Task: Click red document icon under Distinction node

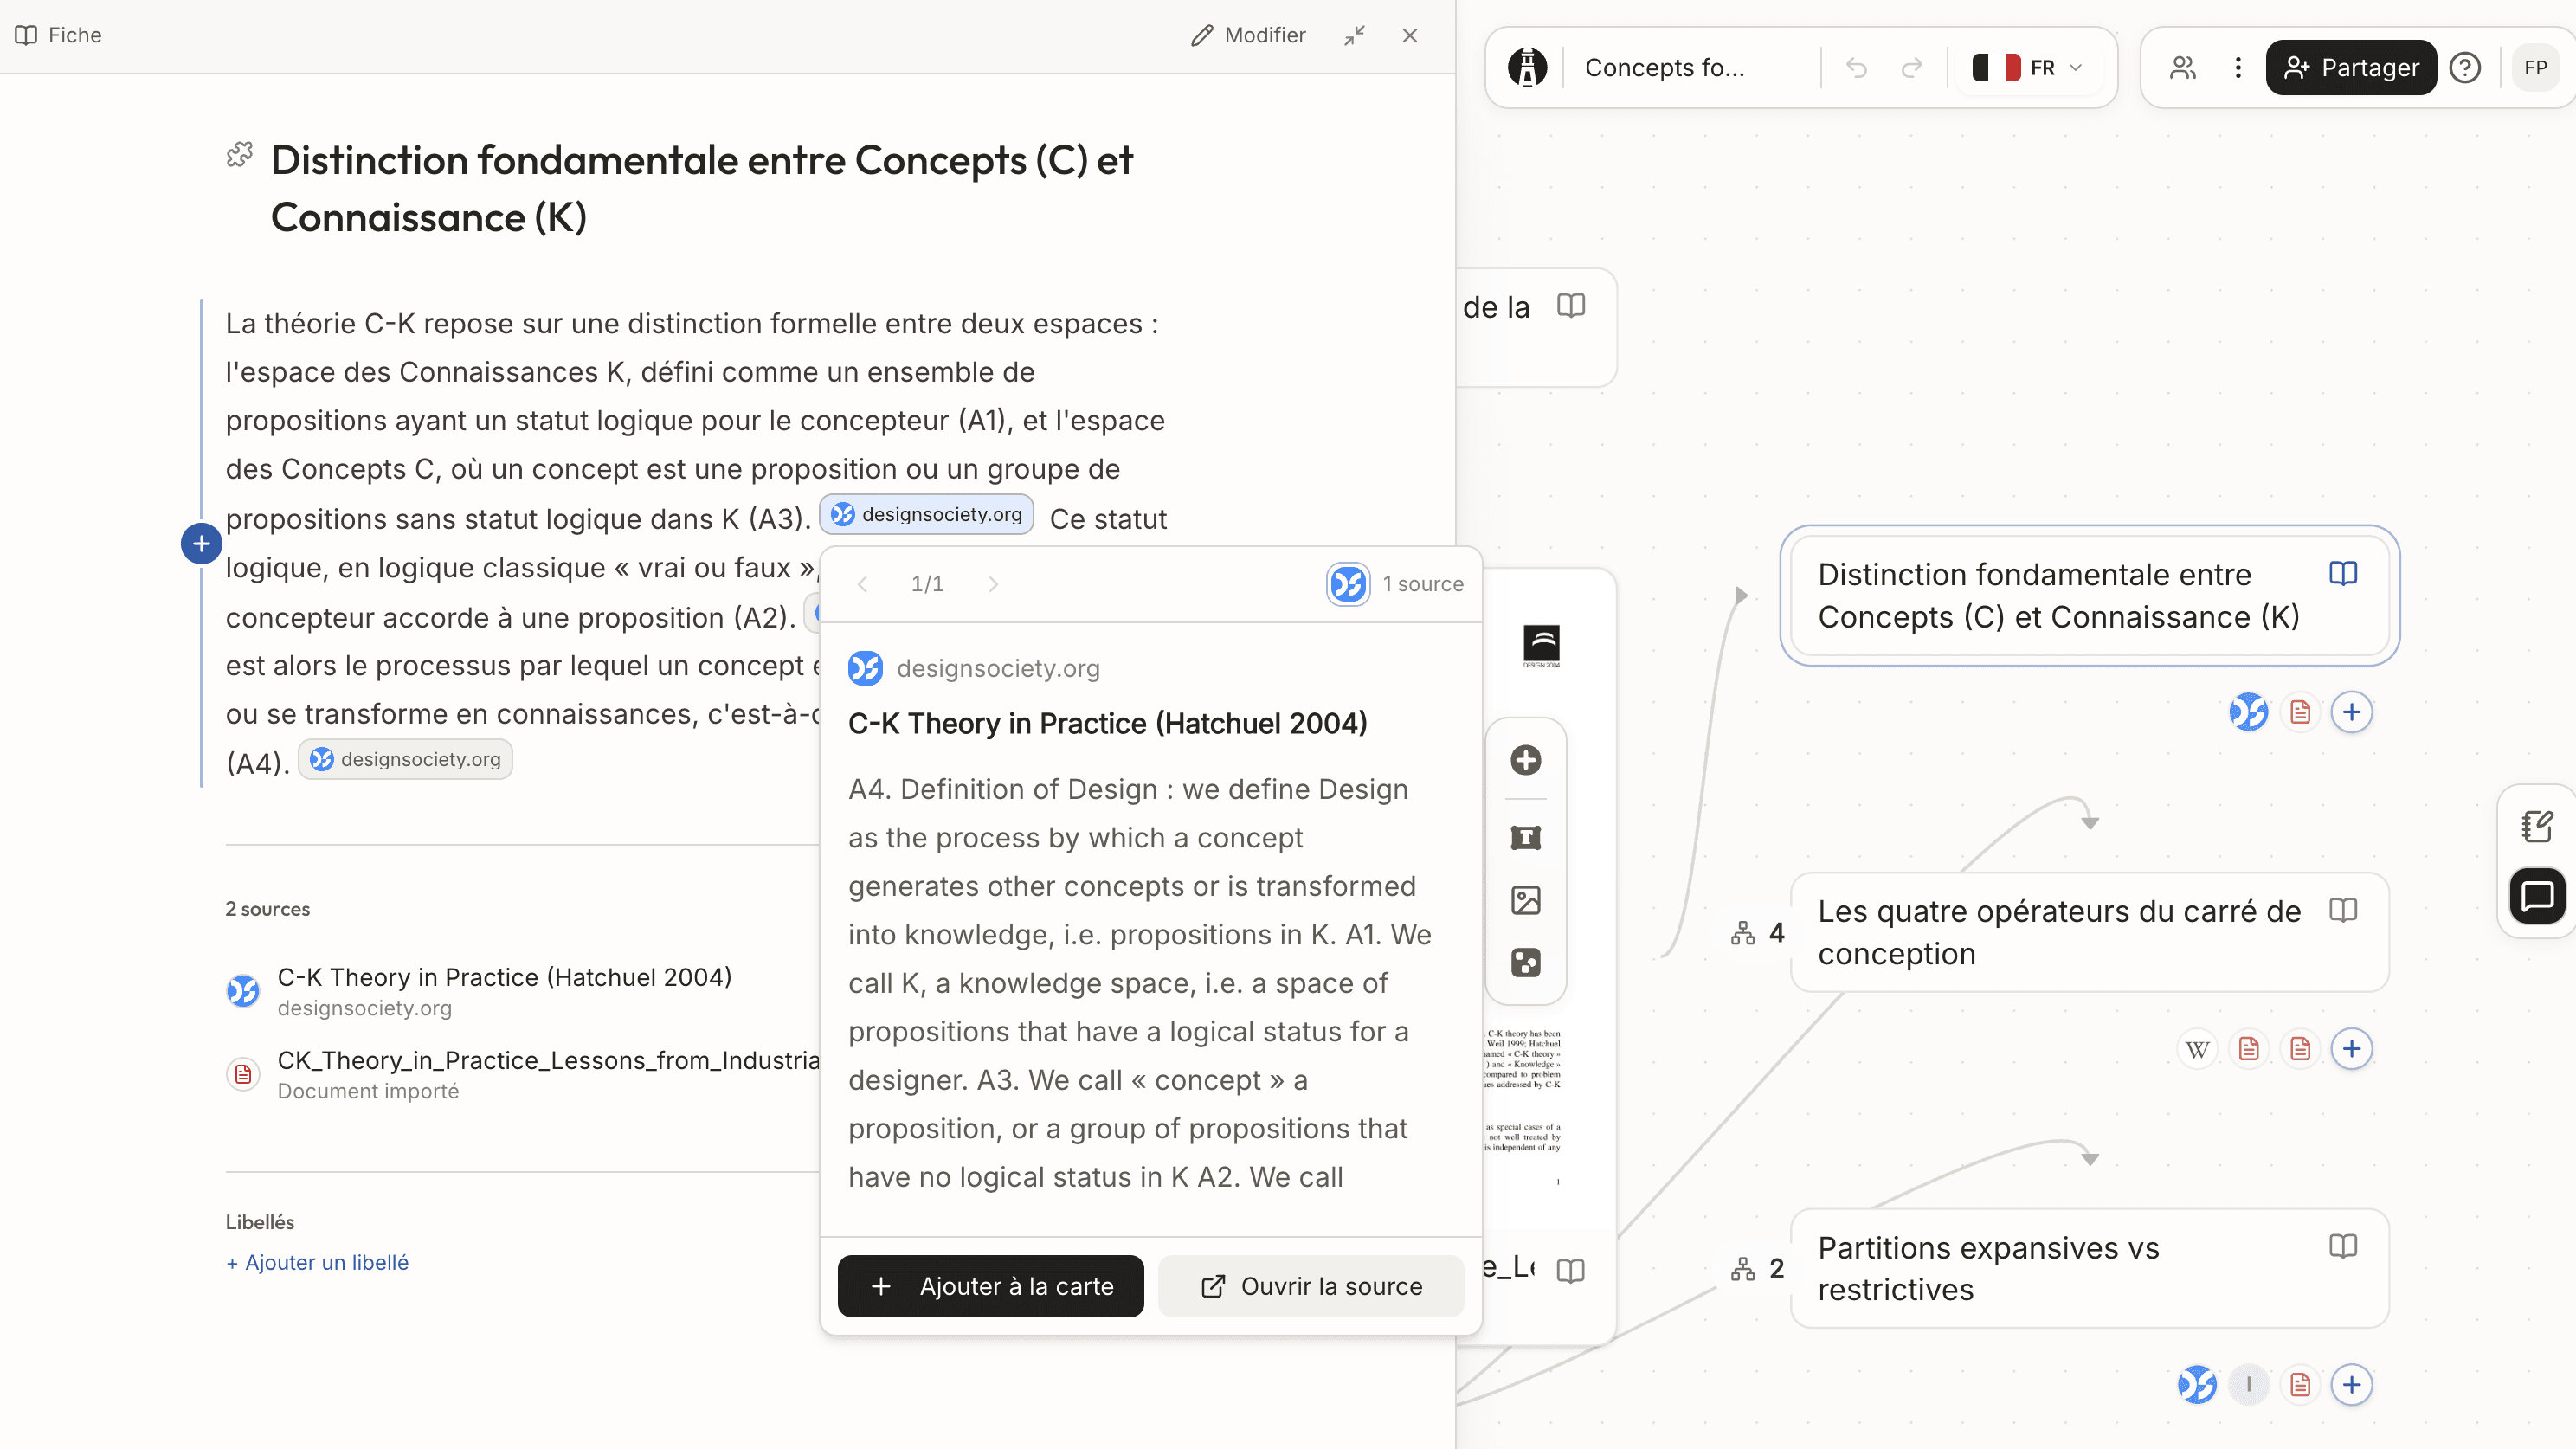Action: (2300, 711)
